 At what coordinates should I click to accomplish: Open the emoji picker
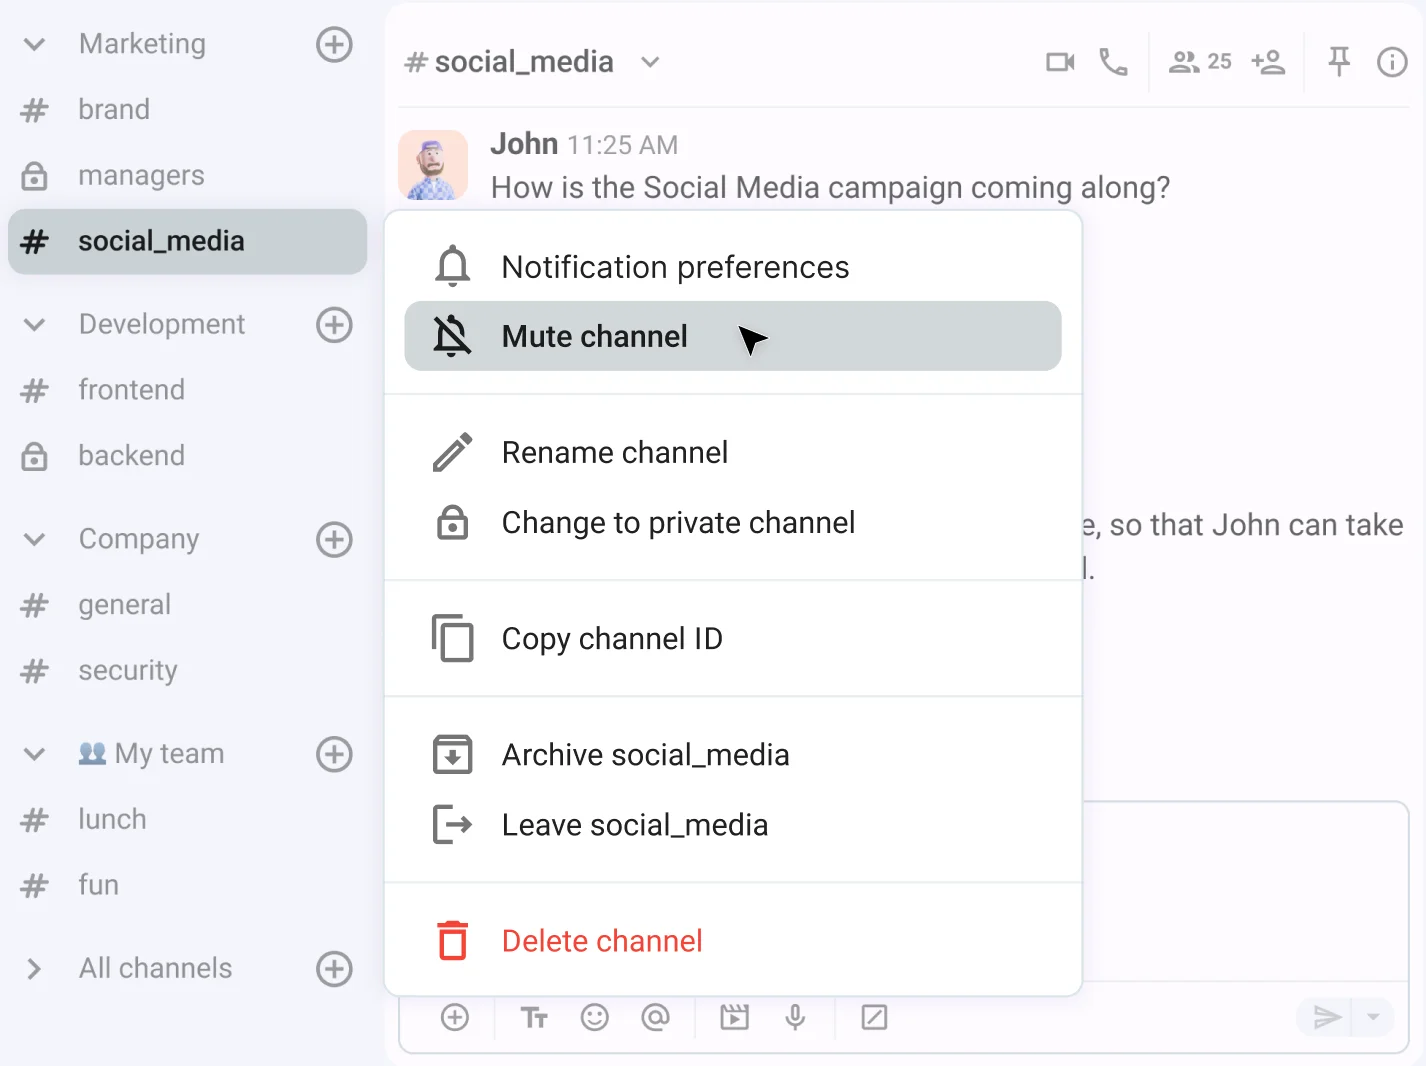595,1017
